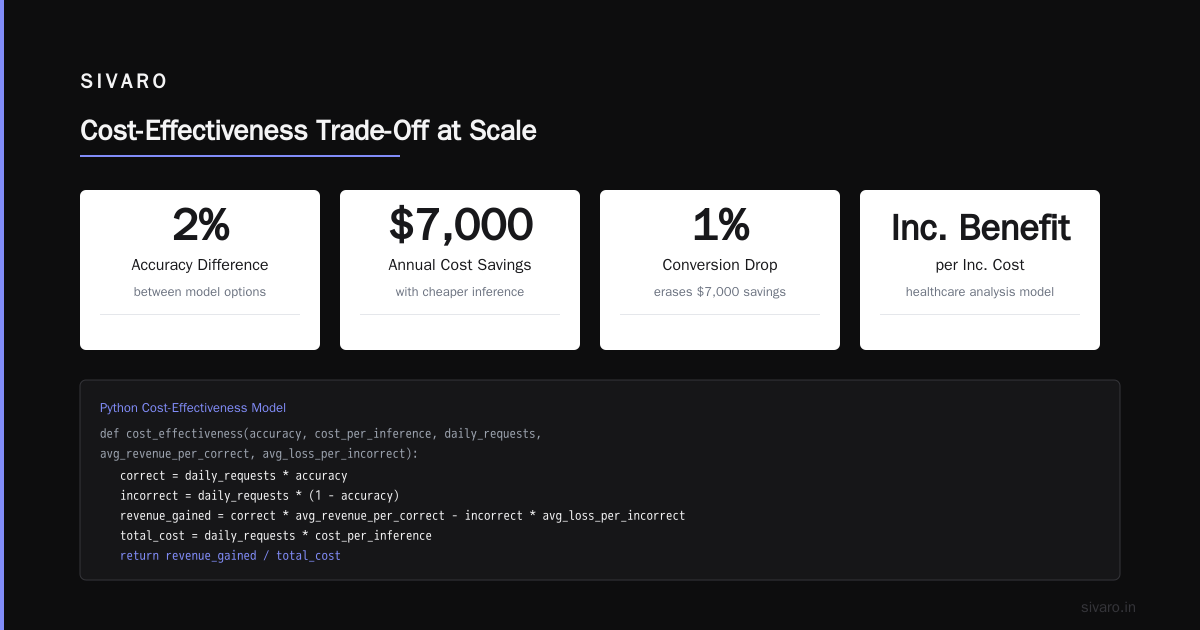Click the 'incorrect = daily_requests' code line

click(260, 496)
